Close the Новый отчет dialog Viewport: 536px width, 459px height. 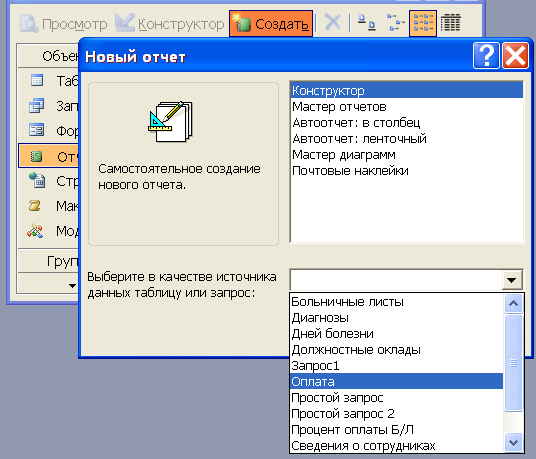point(515,56)
